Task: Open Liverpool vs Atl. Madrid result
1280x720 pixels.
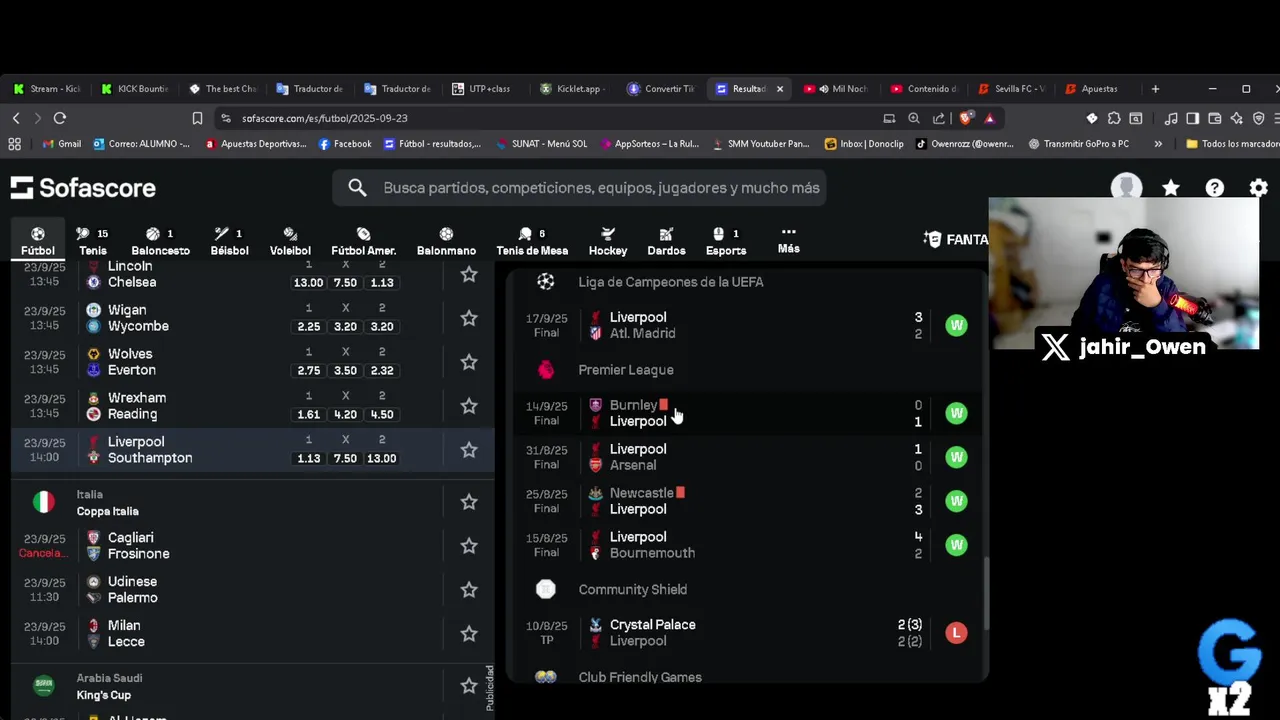Action: point(747,326)
